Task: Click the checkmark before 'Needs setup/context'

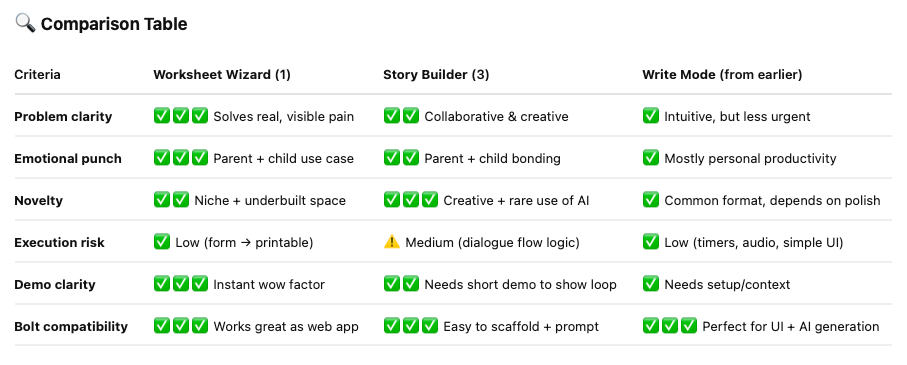Action: [651, 285]
